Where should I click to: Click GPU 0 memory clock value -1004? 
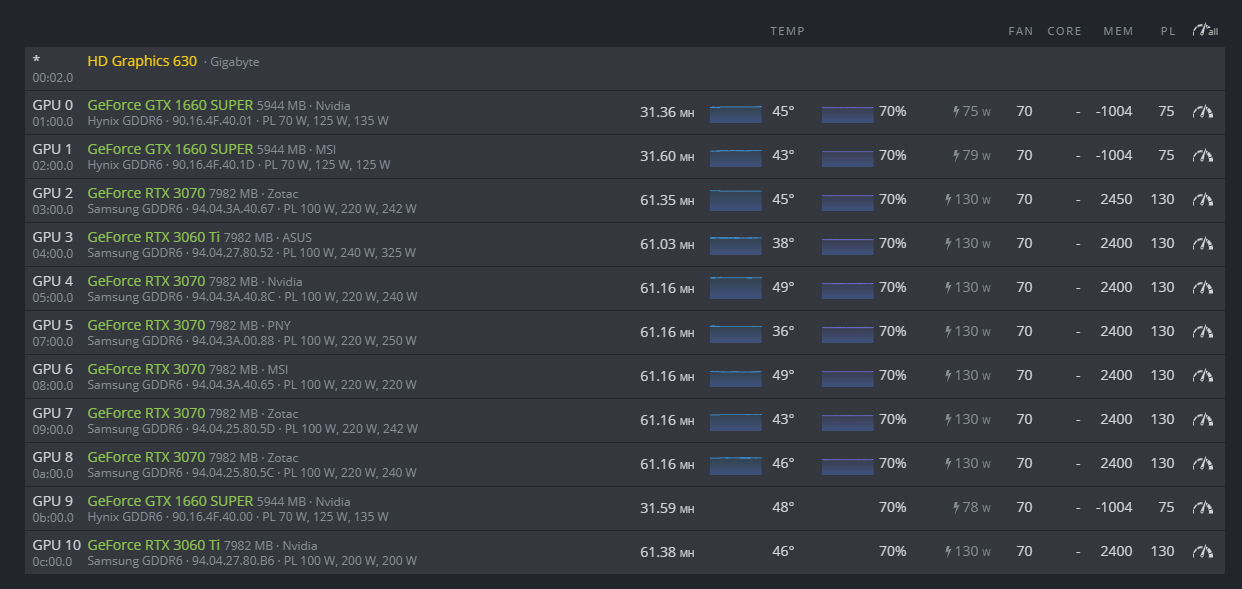point(1114,112)
